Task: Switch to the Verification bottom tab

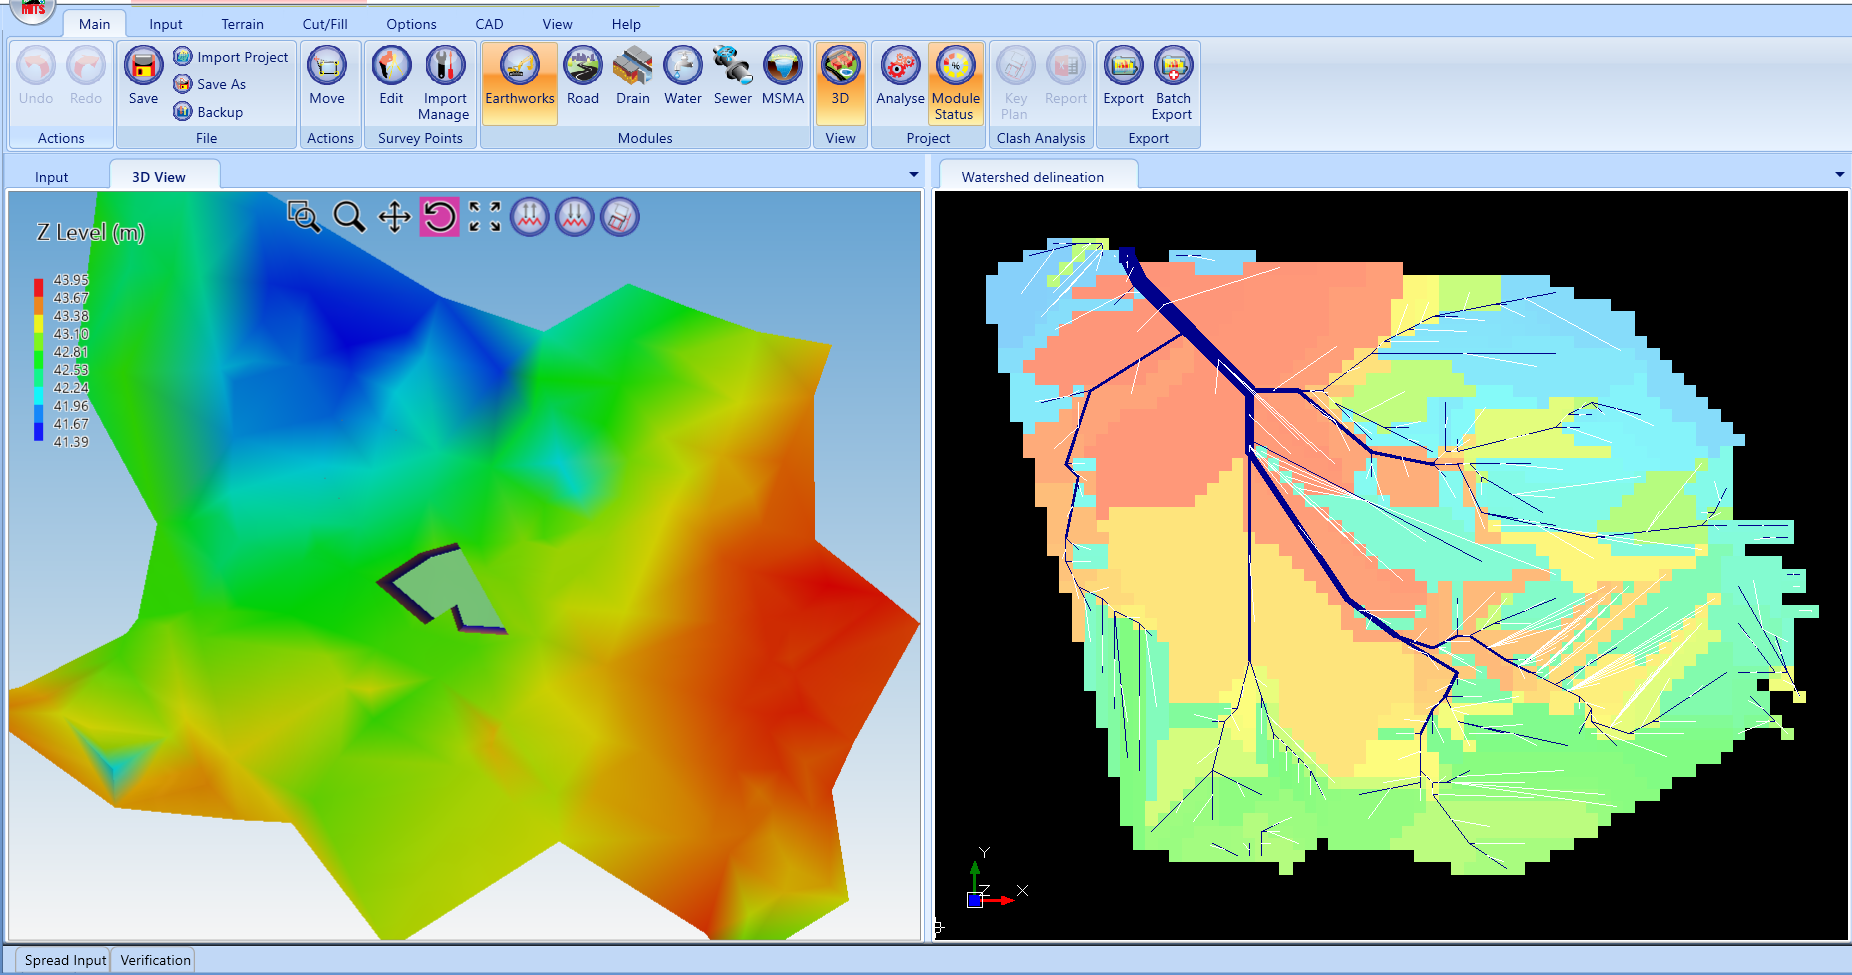Action: 155,960
